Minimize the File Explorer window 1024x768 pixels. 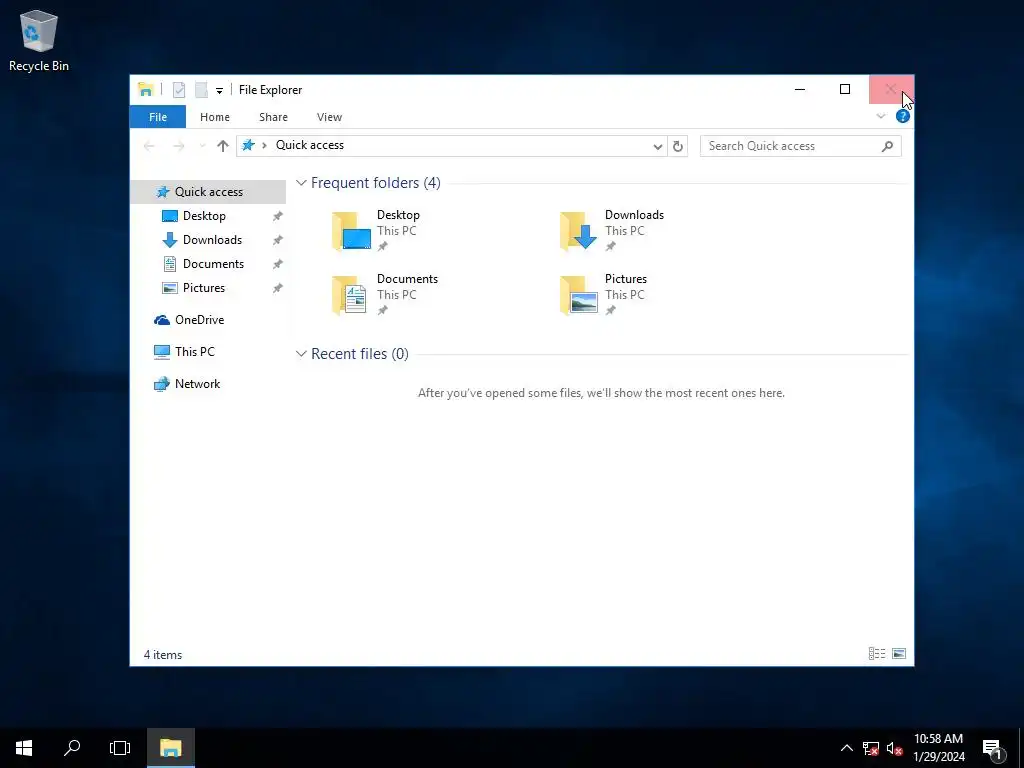coord(800,89)
